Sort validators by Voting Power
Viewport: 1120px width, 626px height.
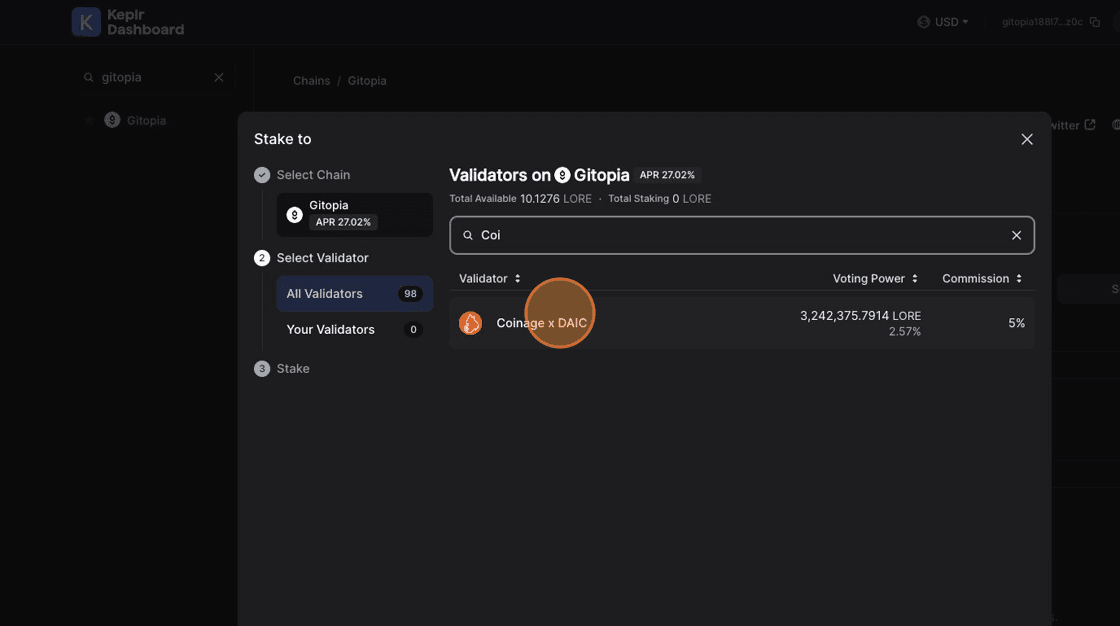tap(875, 279)
